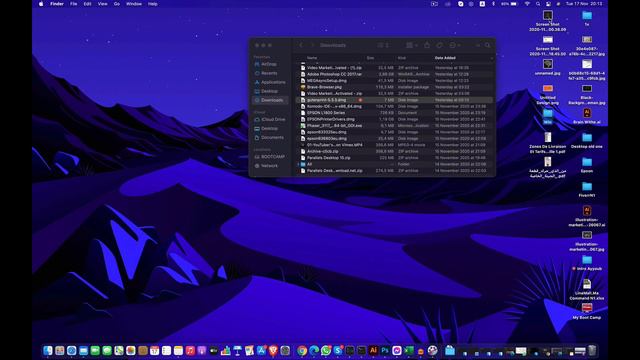Open Finder from the Dock

click(x=48, y=350)
